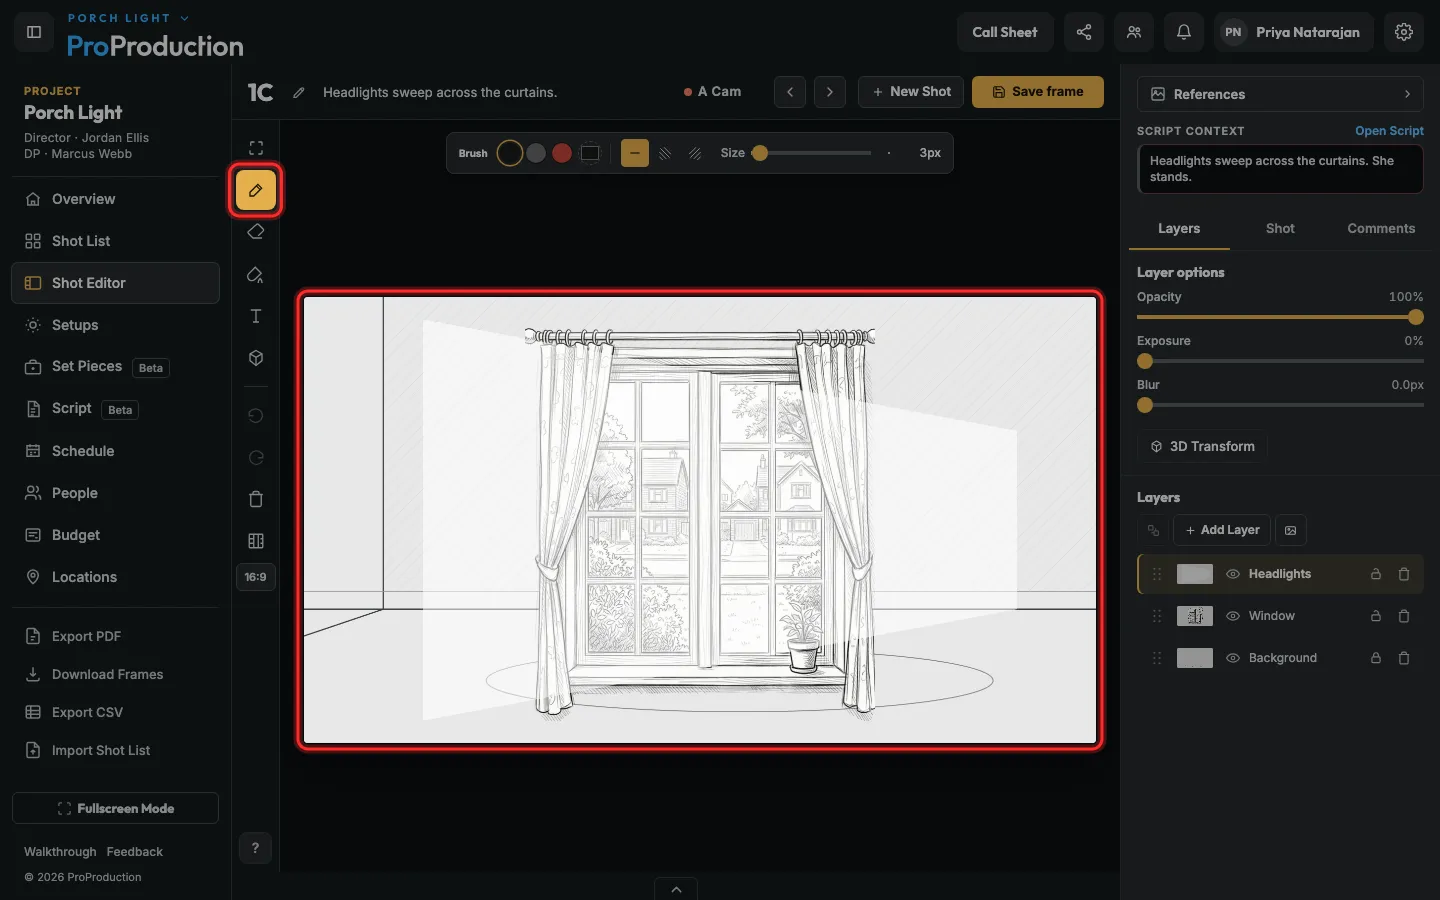1440x900 pixels.
Task: Select the text tool
Action: pos(256,316)
